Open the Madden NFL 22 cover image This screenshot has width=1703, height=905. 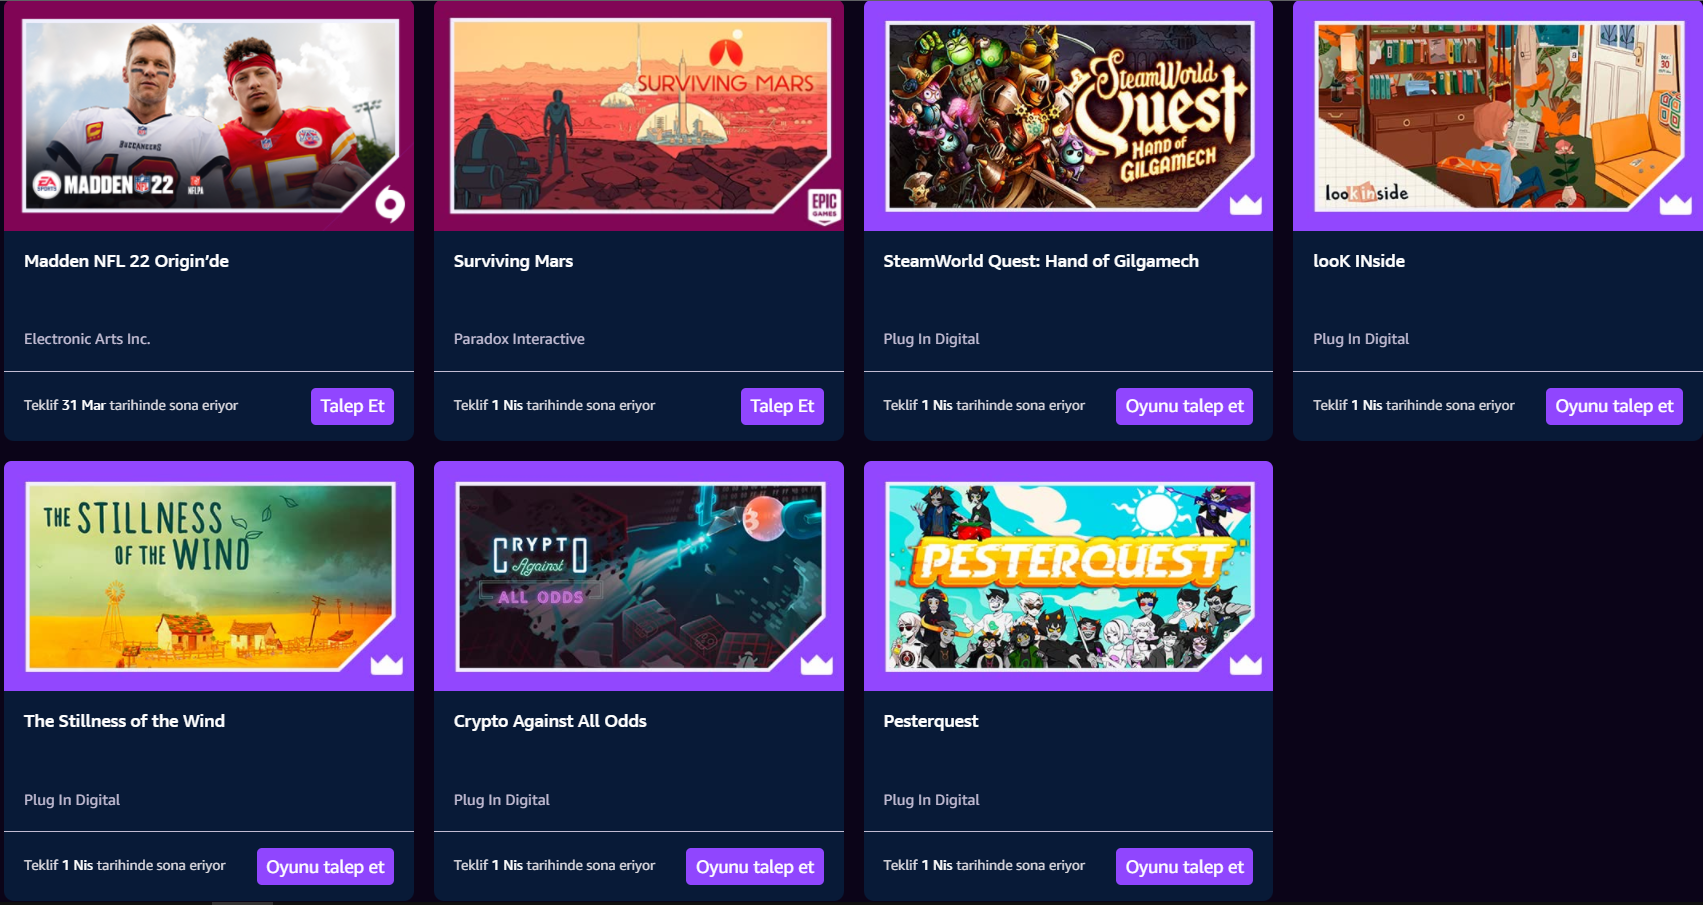(x=210, y=116)
